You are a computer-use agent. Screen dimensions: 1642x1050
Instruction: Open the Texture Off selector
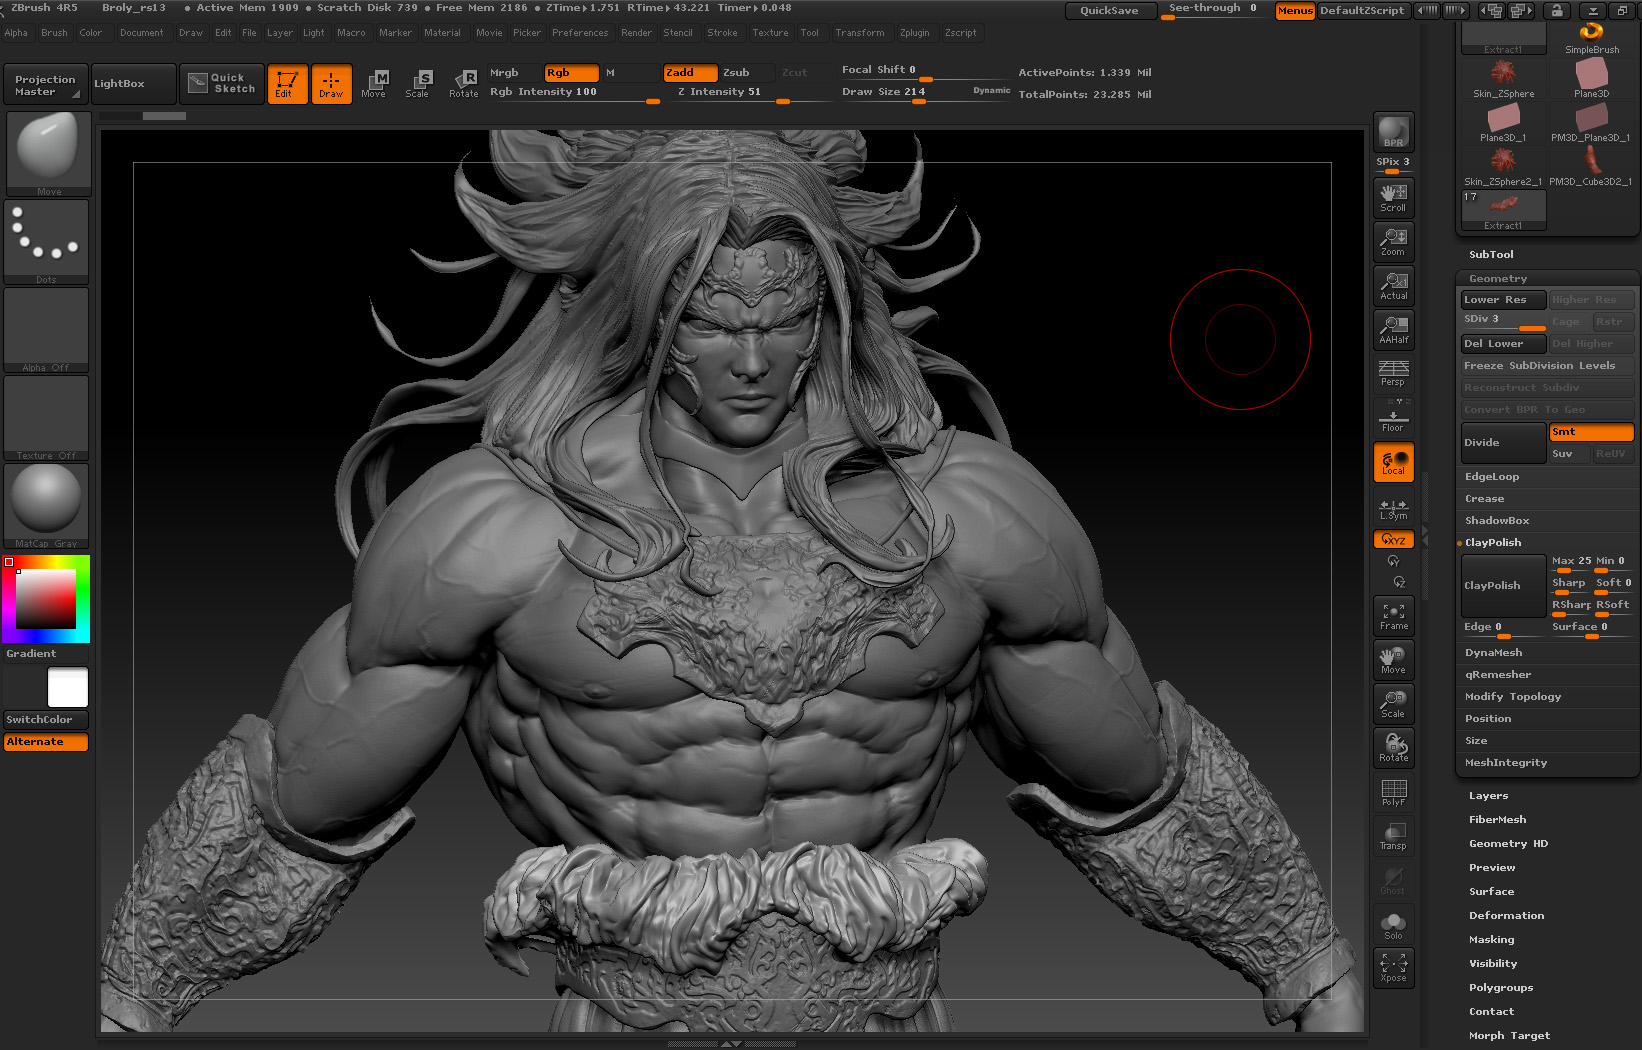click(x=46, y=418)
